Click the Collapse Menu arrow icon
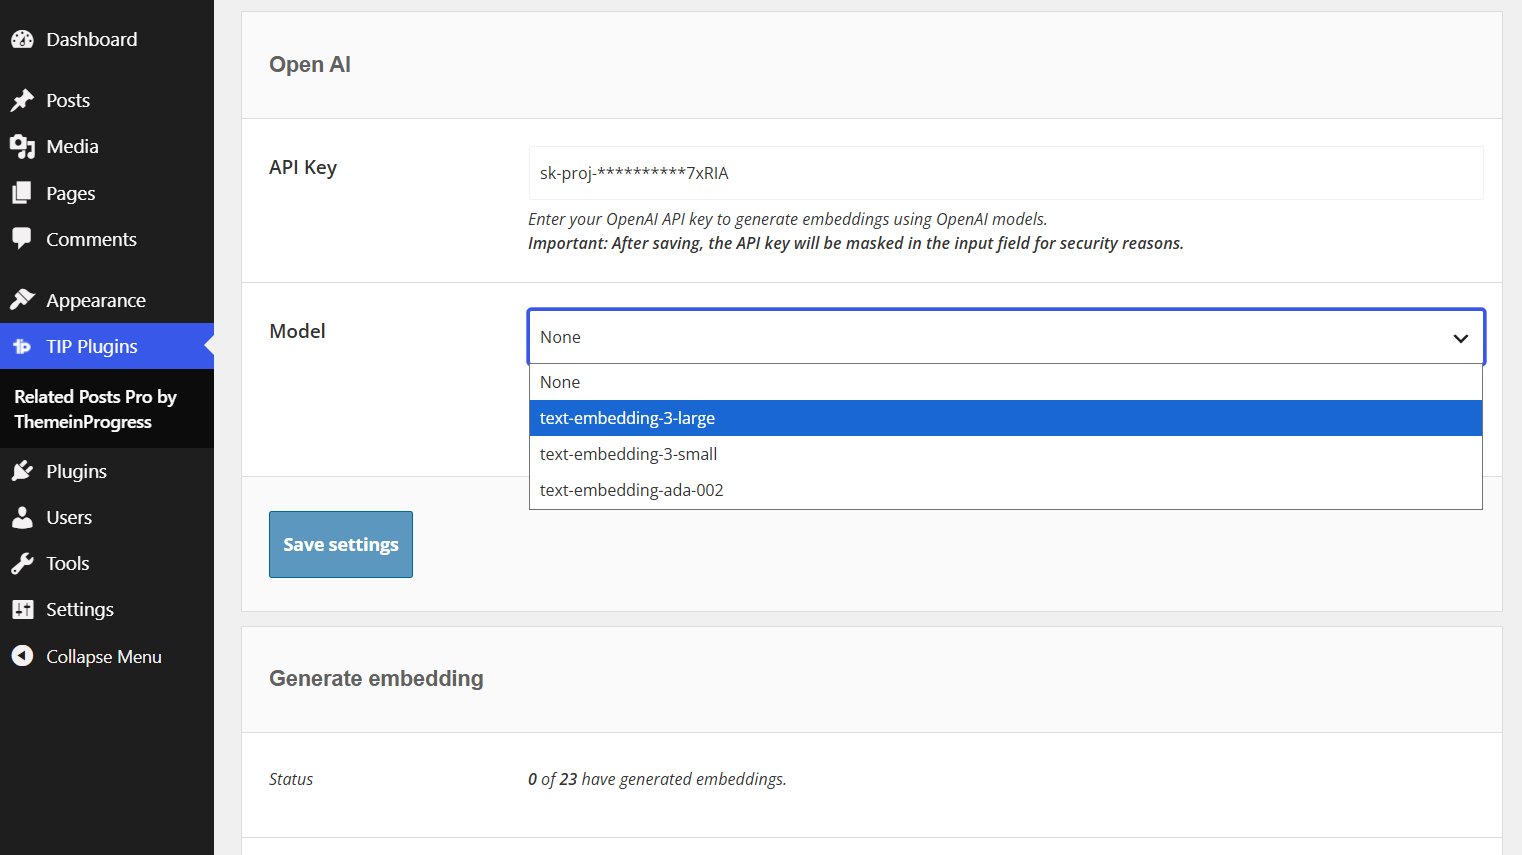The height and width of the screenshot is (855, 1522). (22, 656)
